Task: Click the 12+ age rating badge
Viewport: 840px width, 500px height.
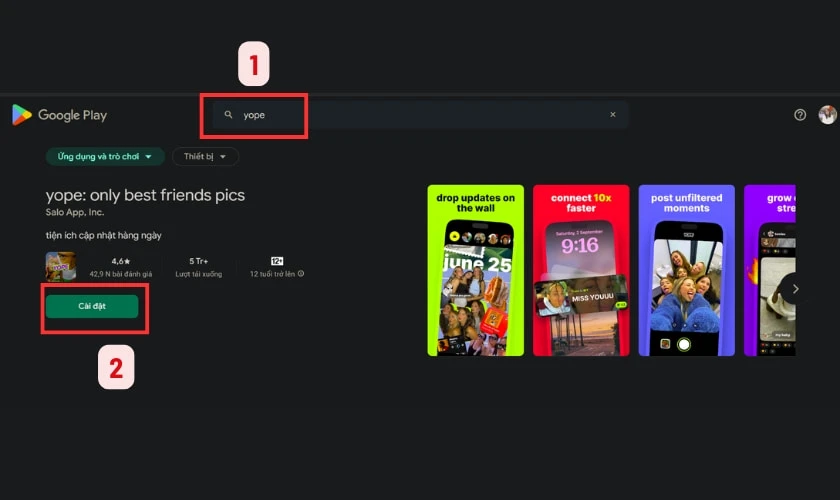Action: pos(277,261)
